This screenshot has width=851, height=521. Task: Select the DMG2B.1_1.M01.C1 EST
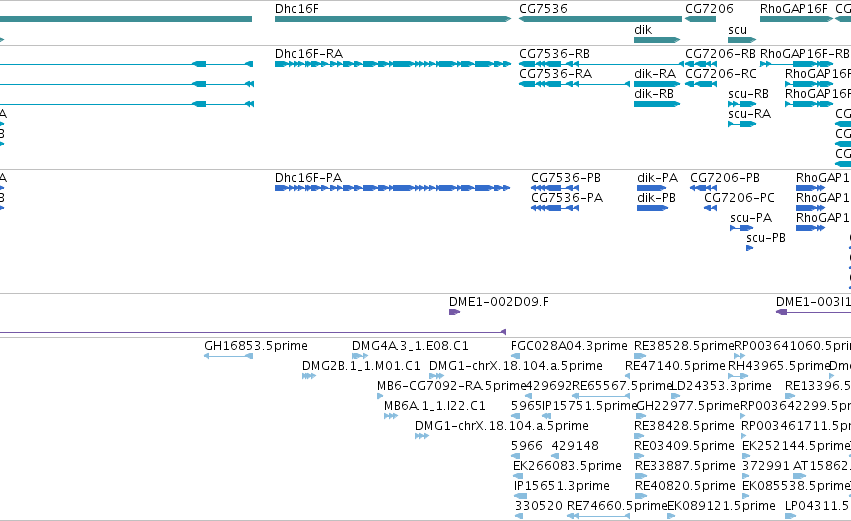point(309,377)
